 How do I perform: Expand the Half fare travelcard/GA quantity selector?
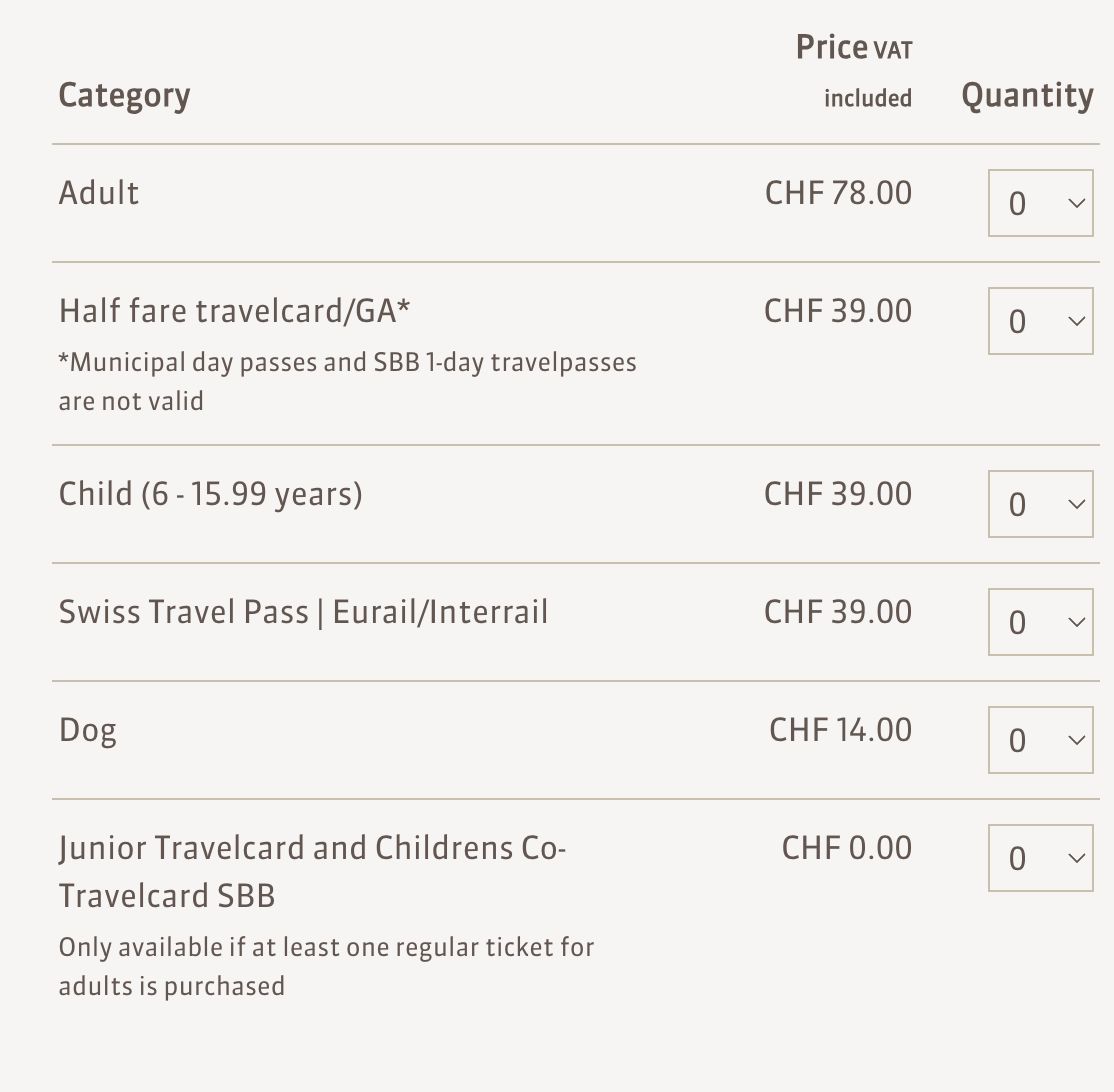(1040, 321)
